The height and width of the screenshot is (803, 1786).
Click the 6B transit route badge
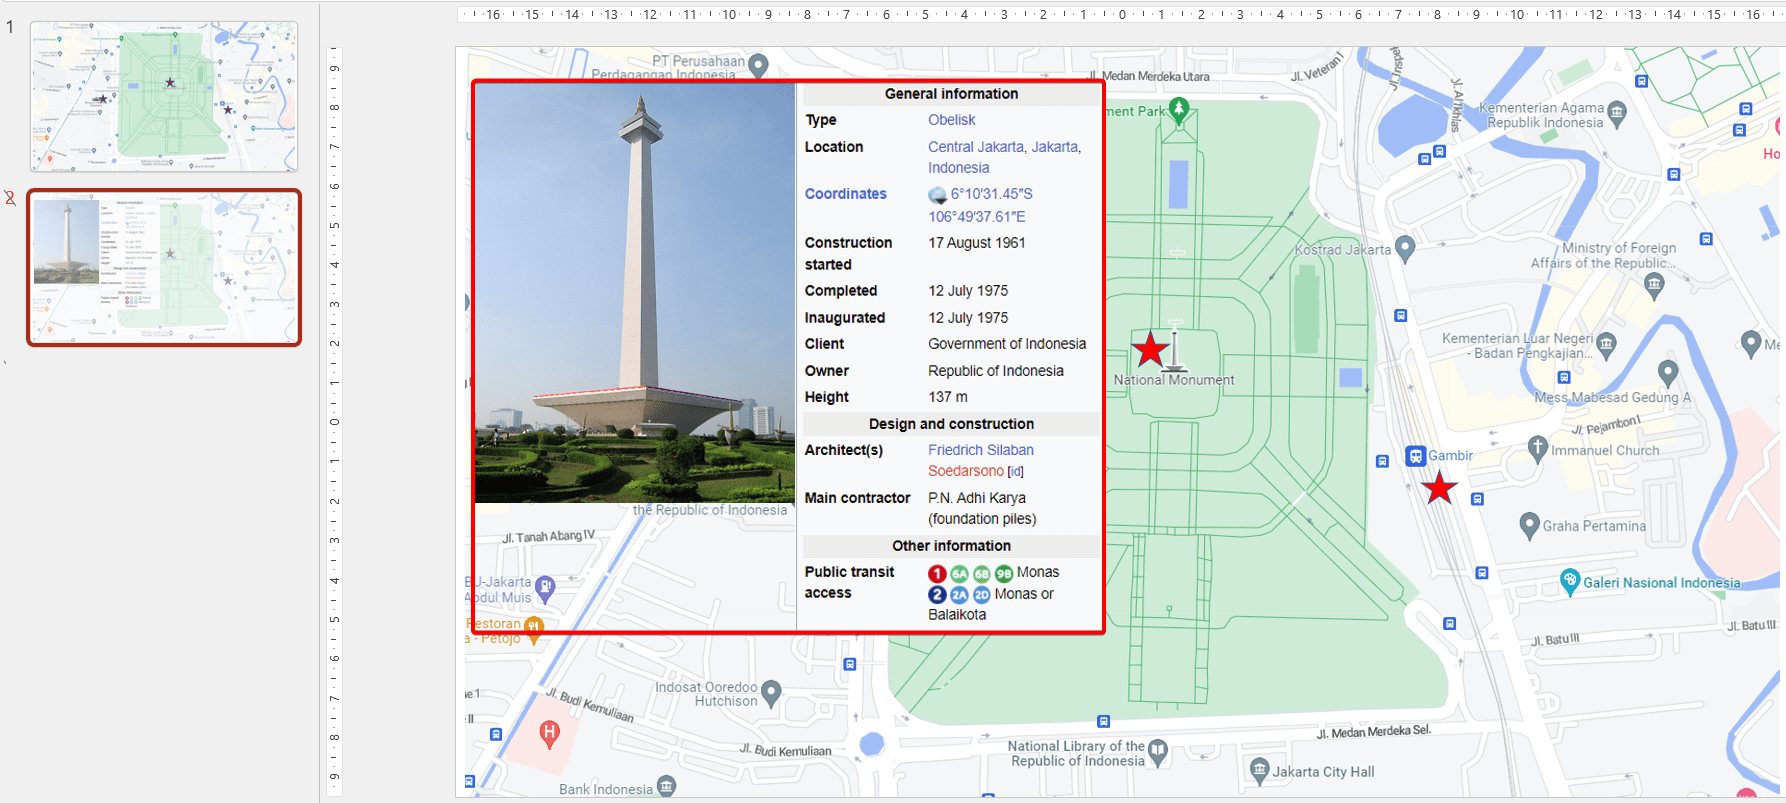(x=981, y=573)
